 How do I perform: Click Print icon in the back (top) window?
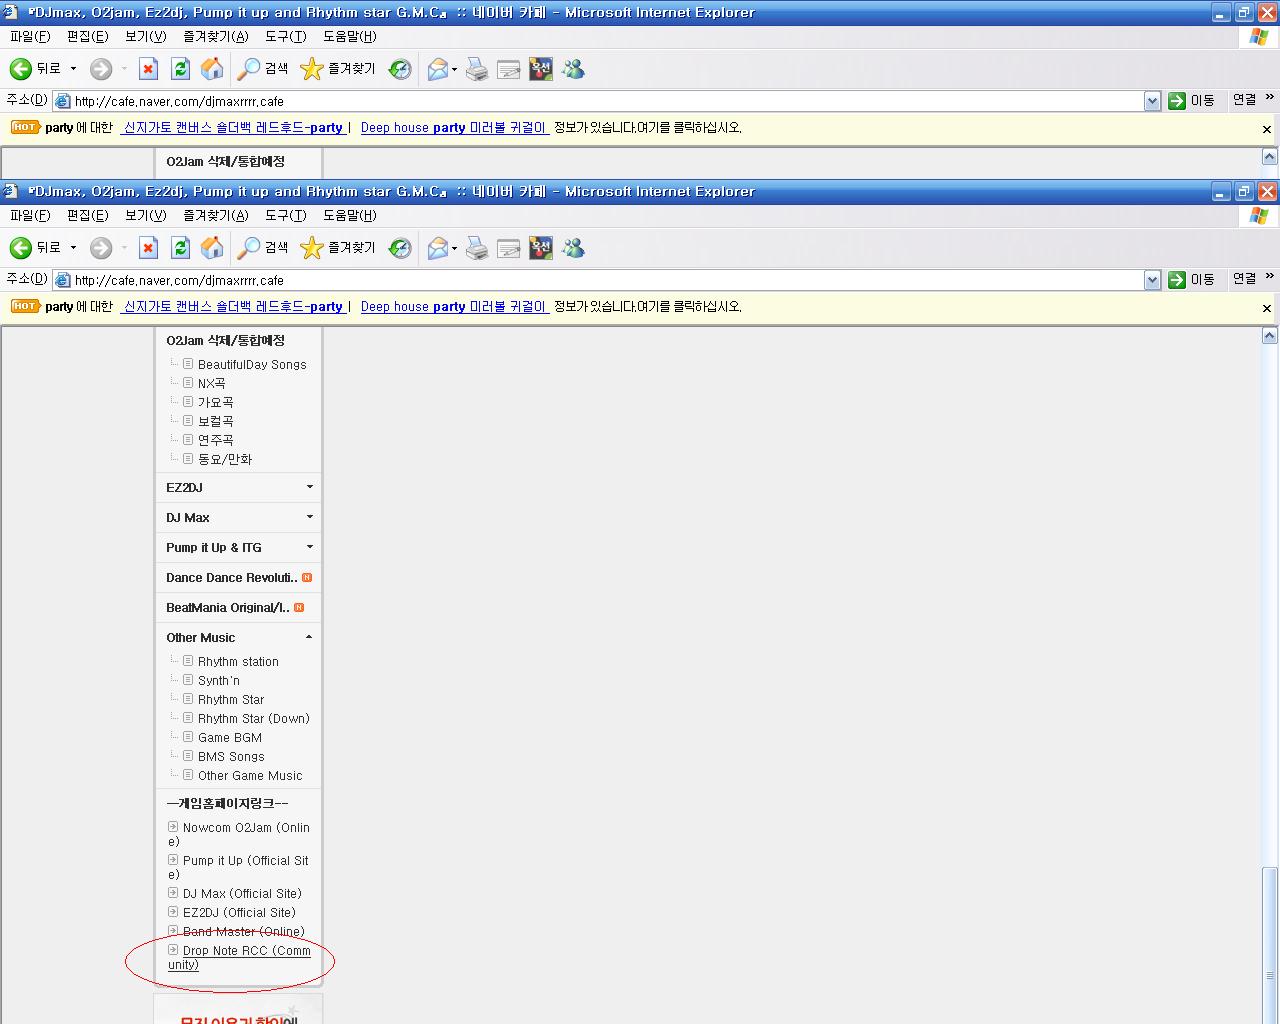(x=477, y=69)
